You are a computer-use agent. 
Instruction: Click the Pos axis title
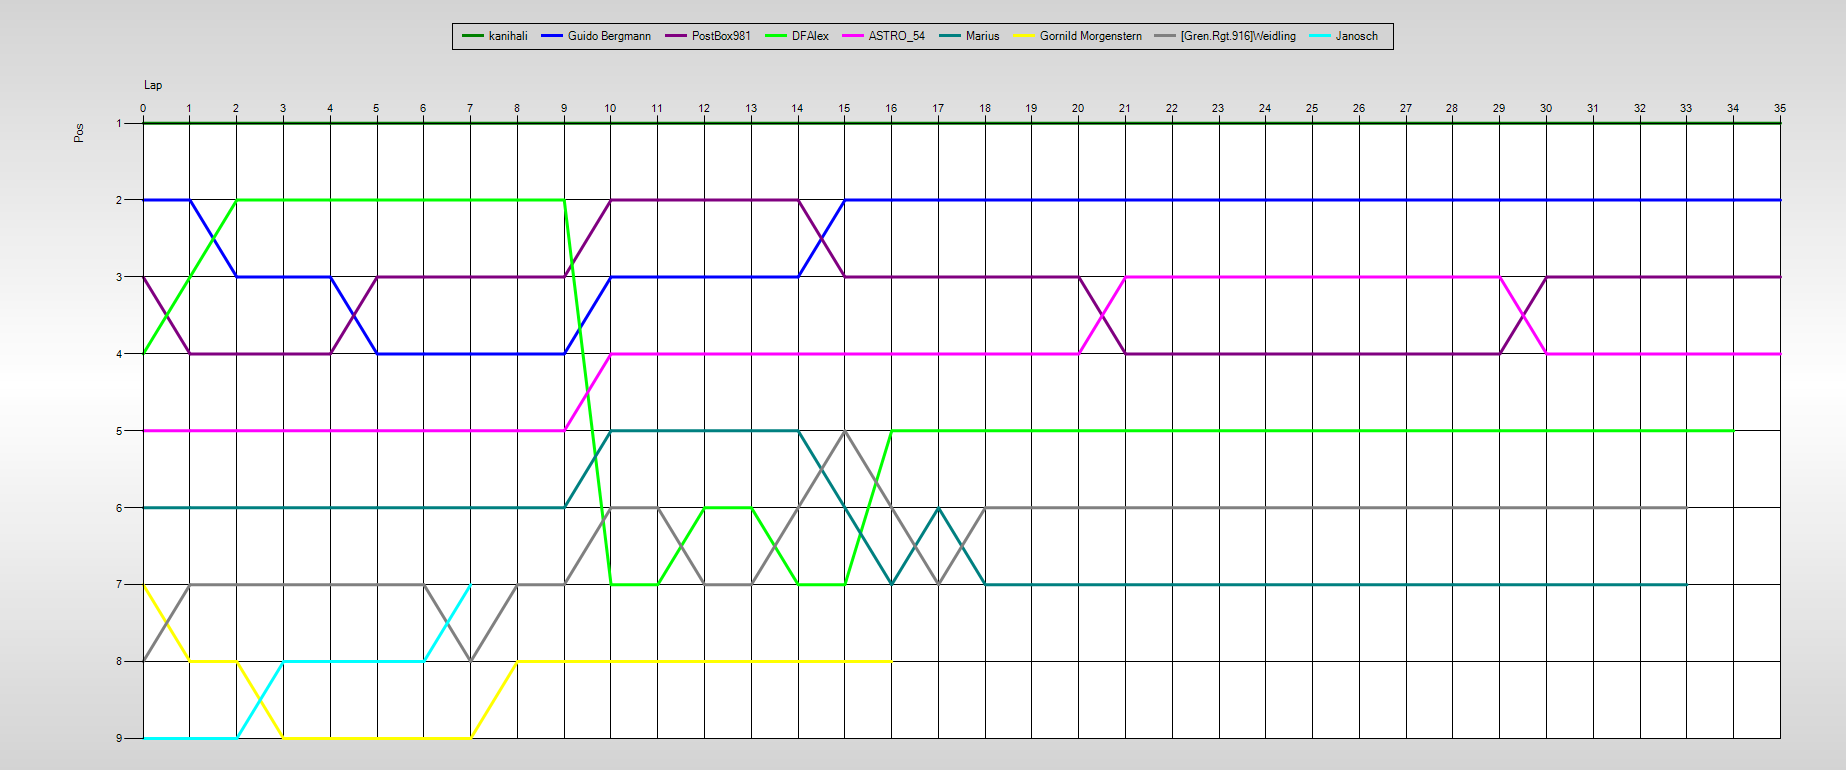click(x=79, y=132)
